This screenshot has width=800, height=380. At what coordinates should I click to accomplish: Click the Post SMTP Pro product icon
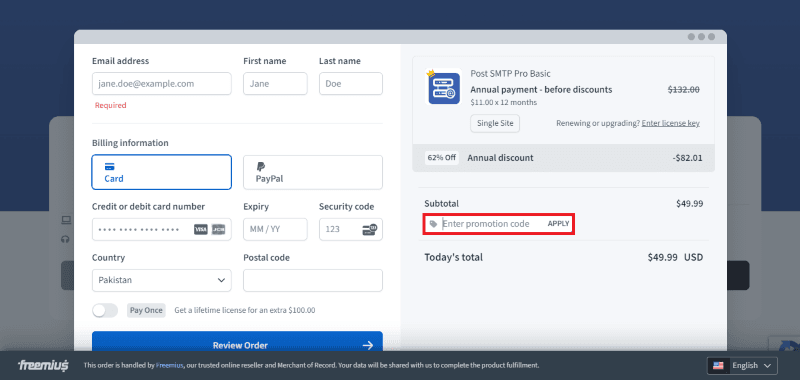(444, 87)
